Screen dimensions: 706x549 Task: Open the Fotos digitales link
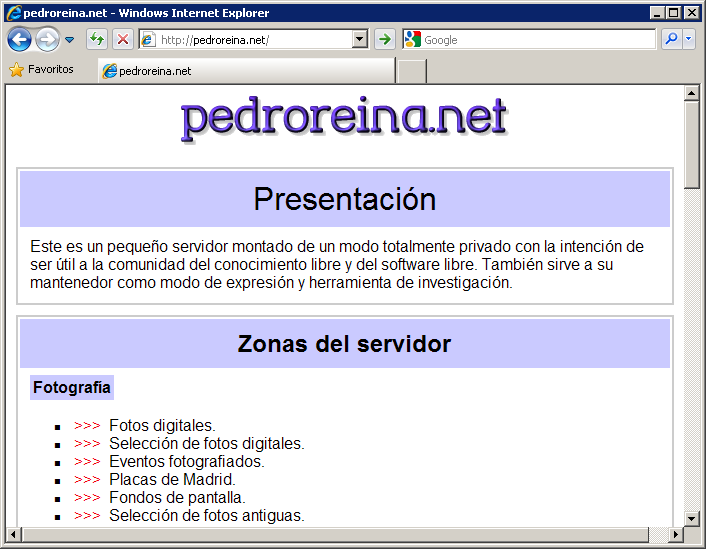pos(161,425)
